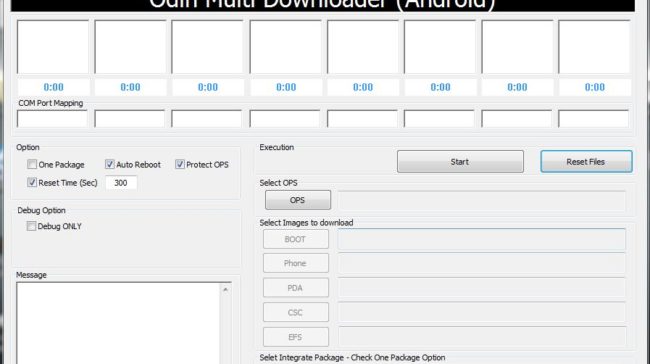This screenshot has height=364, width=650.
Task: Open the OPS file selector button
Action: 298,200
